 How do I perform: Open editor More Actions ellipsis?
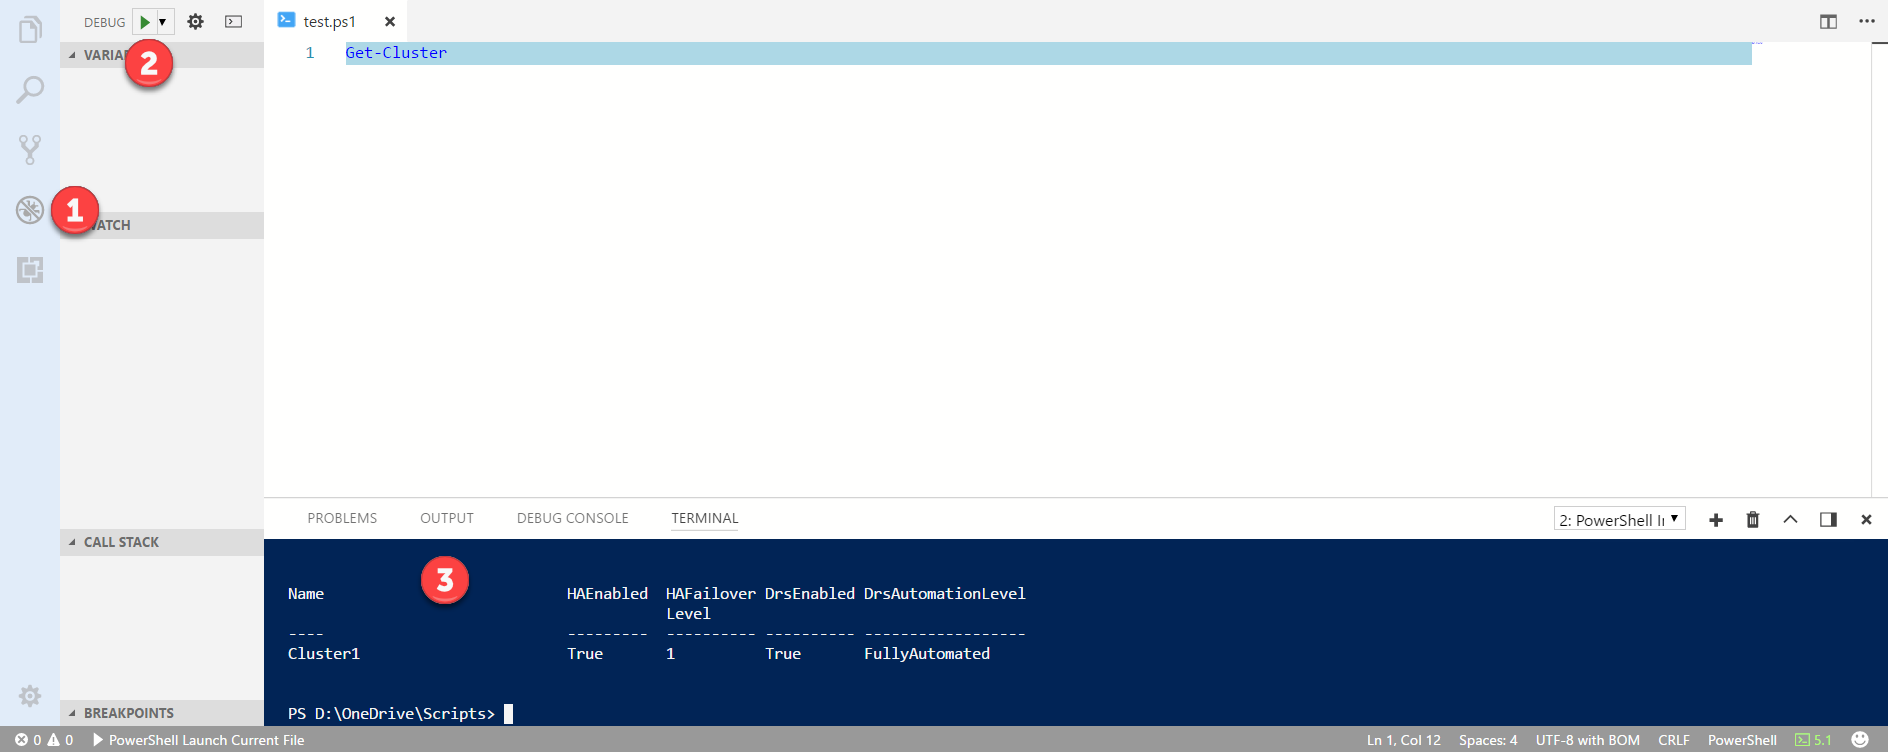[x=1866, y=21]
